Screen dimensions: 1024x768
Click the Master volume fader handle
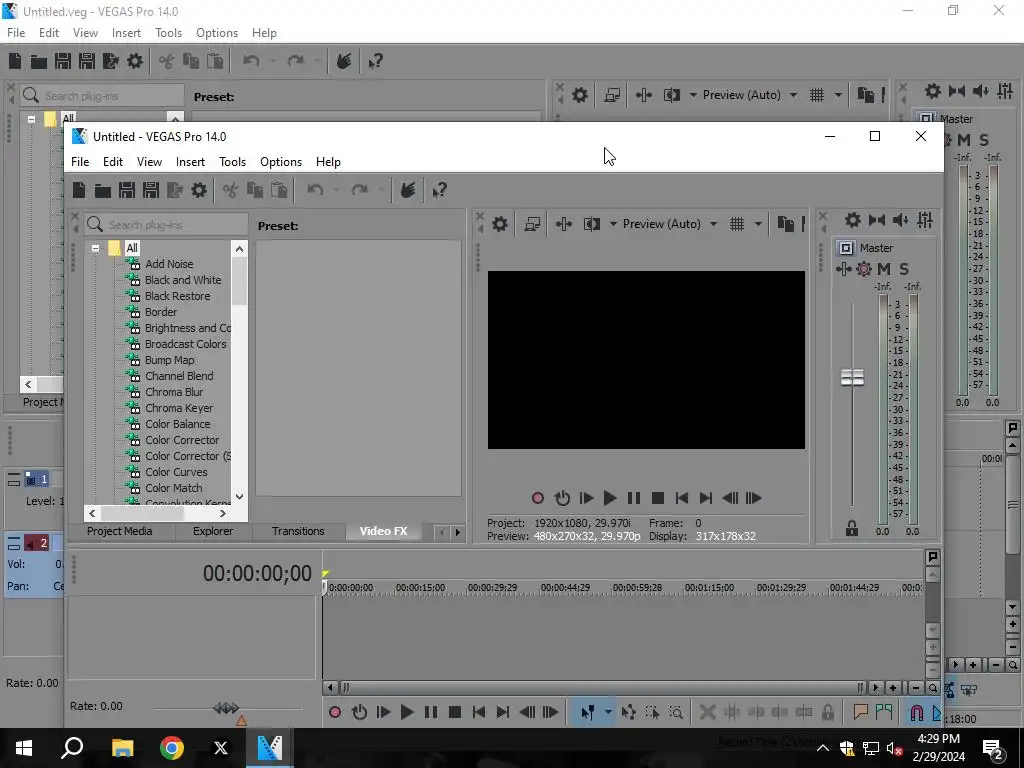852,377
